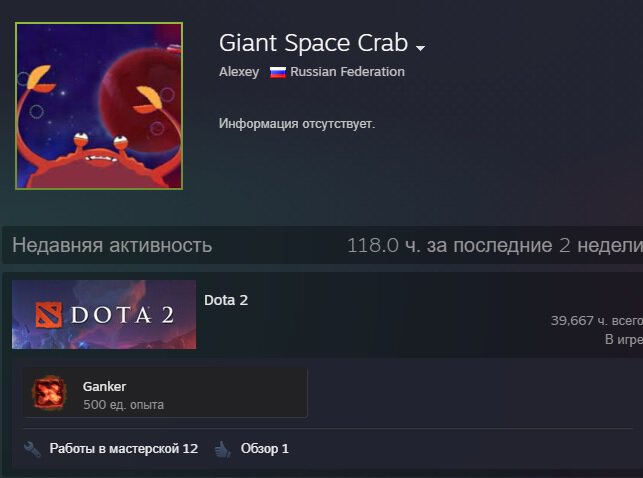Click the 39,667 ч. всего hours text
This screenshot has width=643, height=478.
pyautogui.click(x=597, y=321)
